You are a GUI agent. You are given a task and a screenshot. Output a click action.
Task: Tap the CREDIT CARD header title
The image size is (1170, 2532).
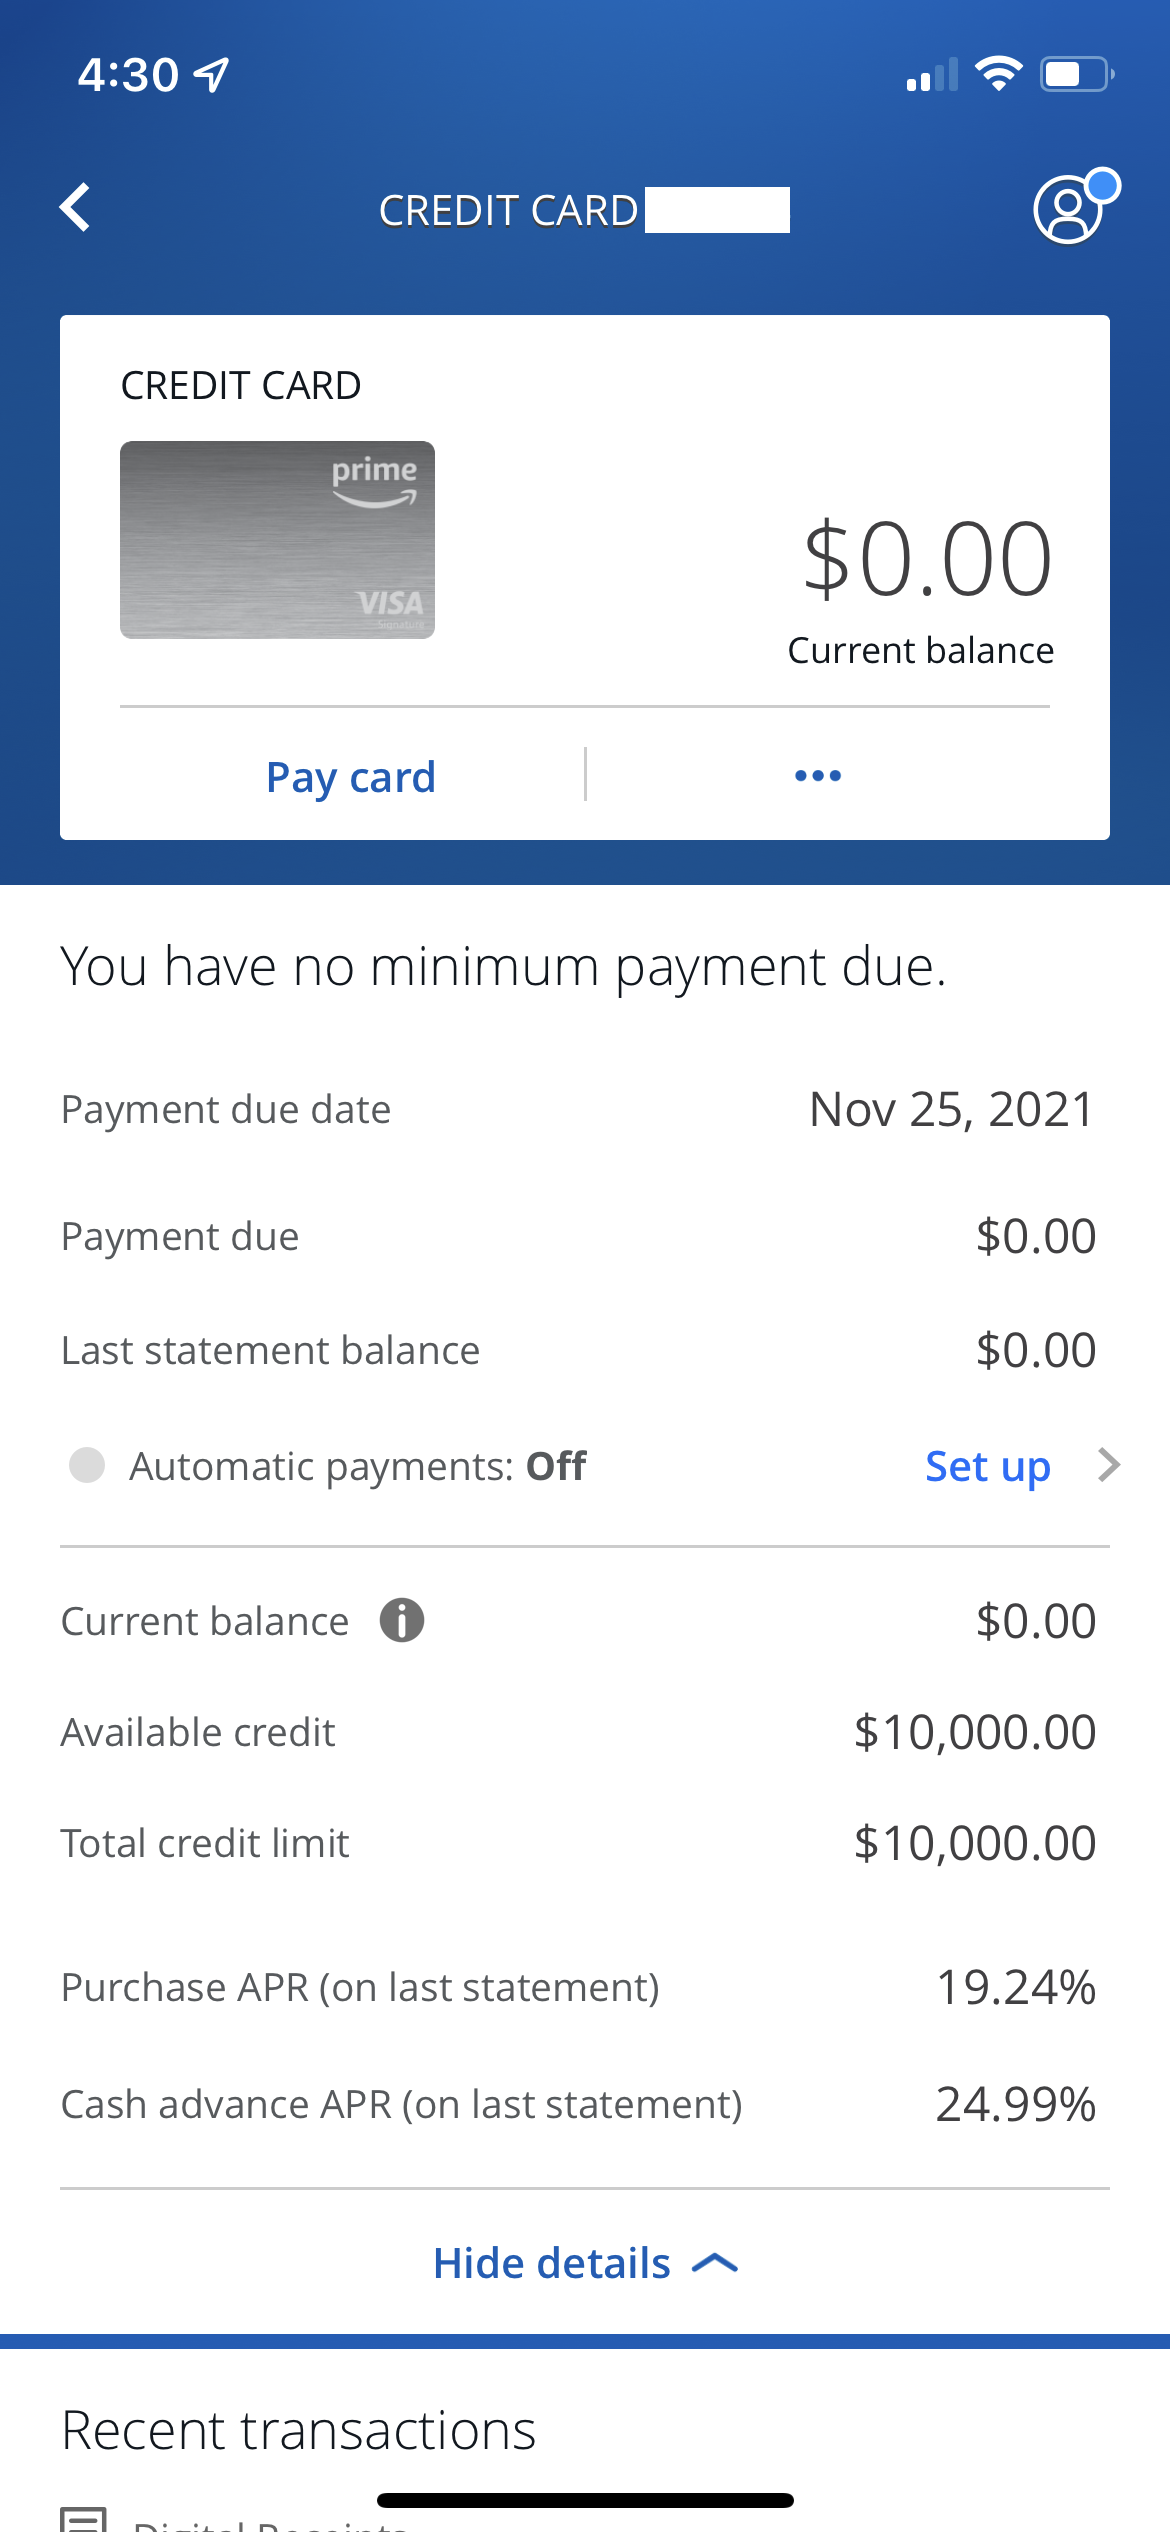[x=508, y=211]
